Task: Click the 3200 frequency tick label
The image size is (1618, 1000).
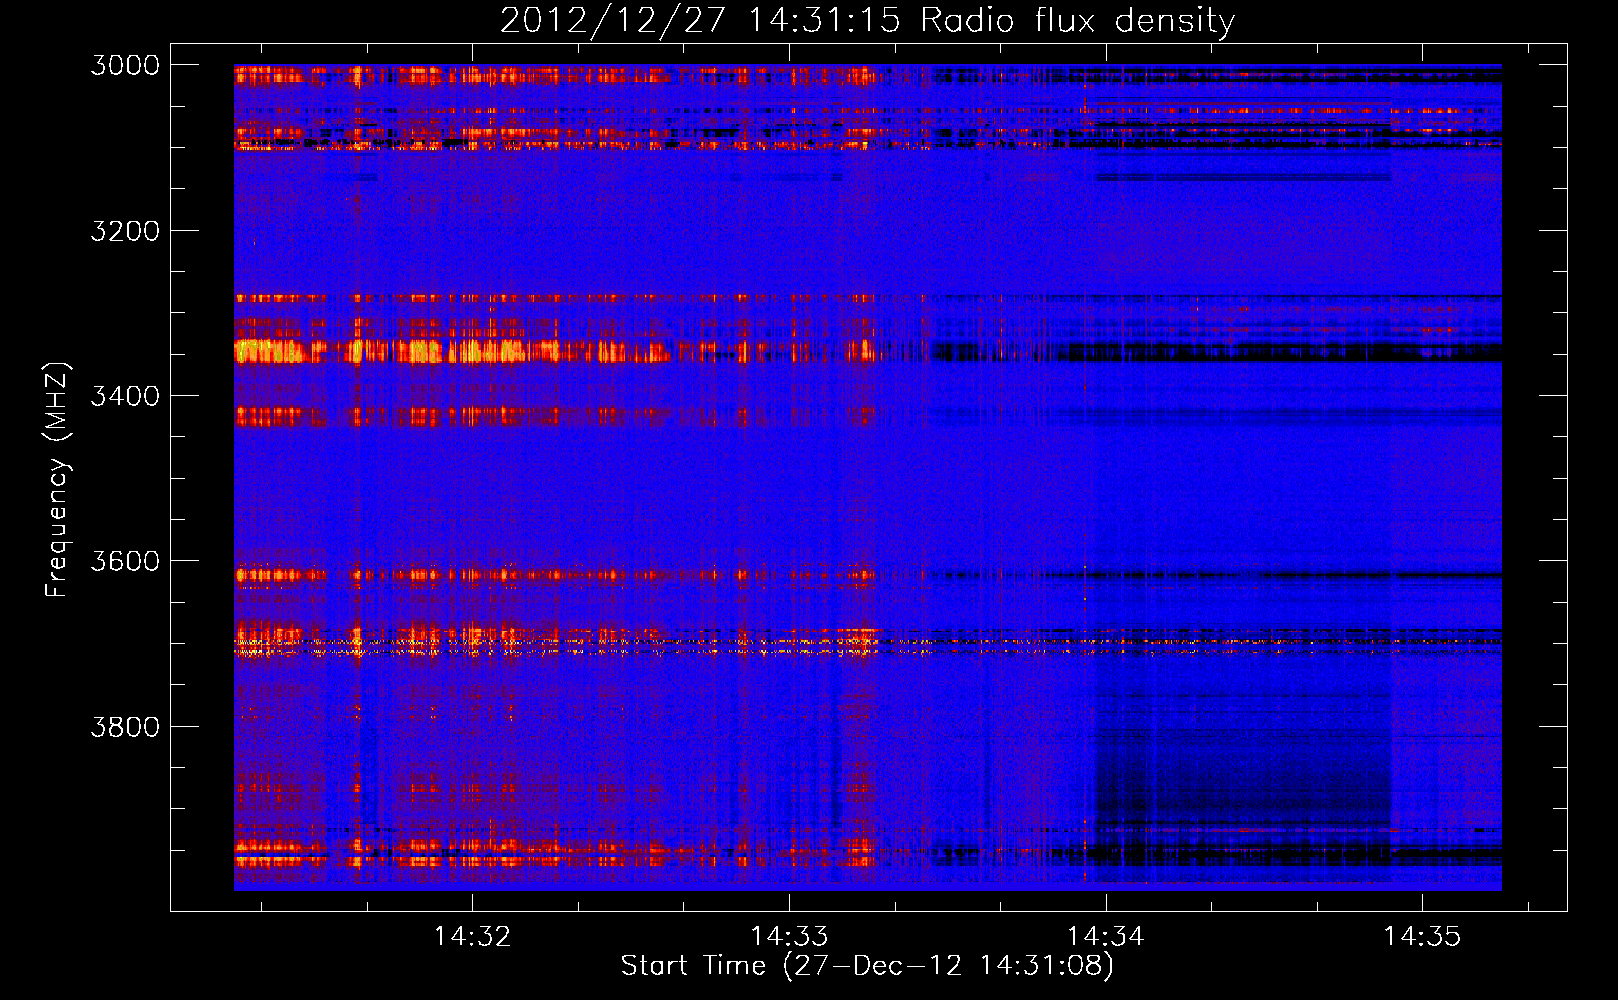Action: click(x=125, y=231)
